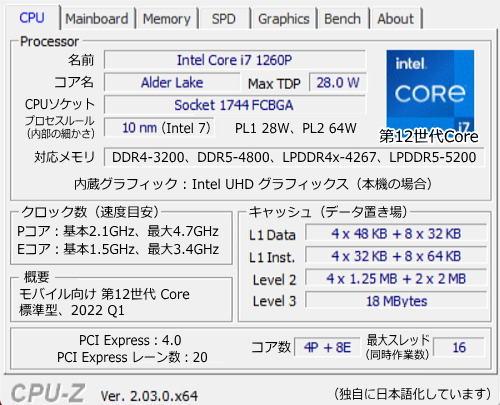This screenshot has width=500, height=405.
Task: Click the Eコア clock speed line
Action: pos(118,249)
